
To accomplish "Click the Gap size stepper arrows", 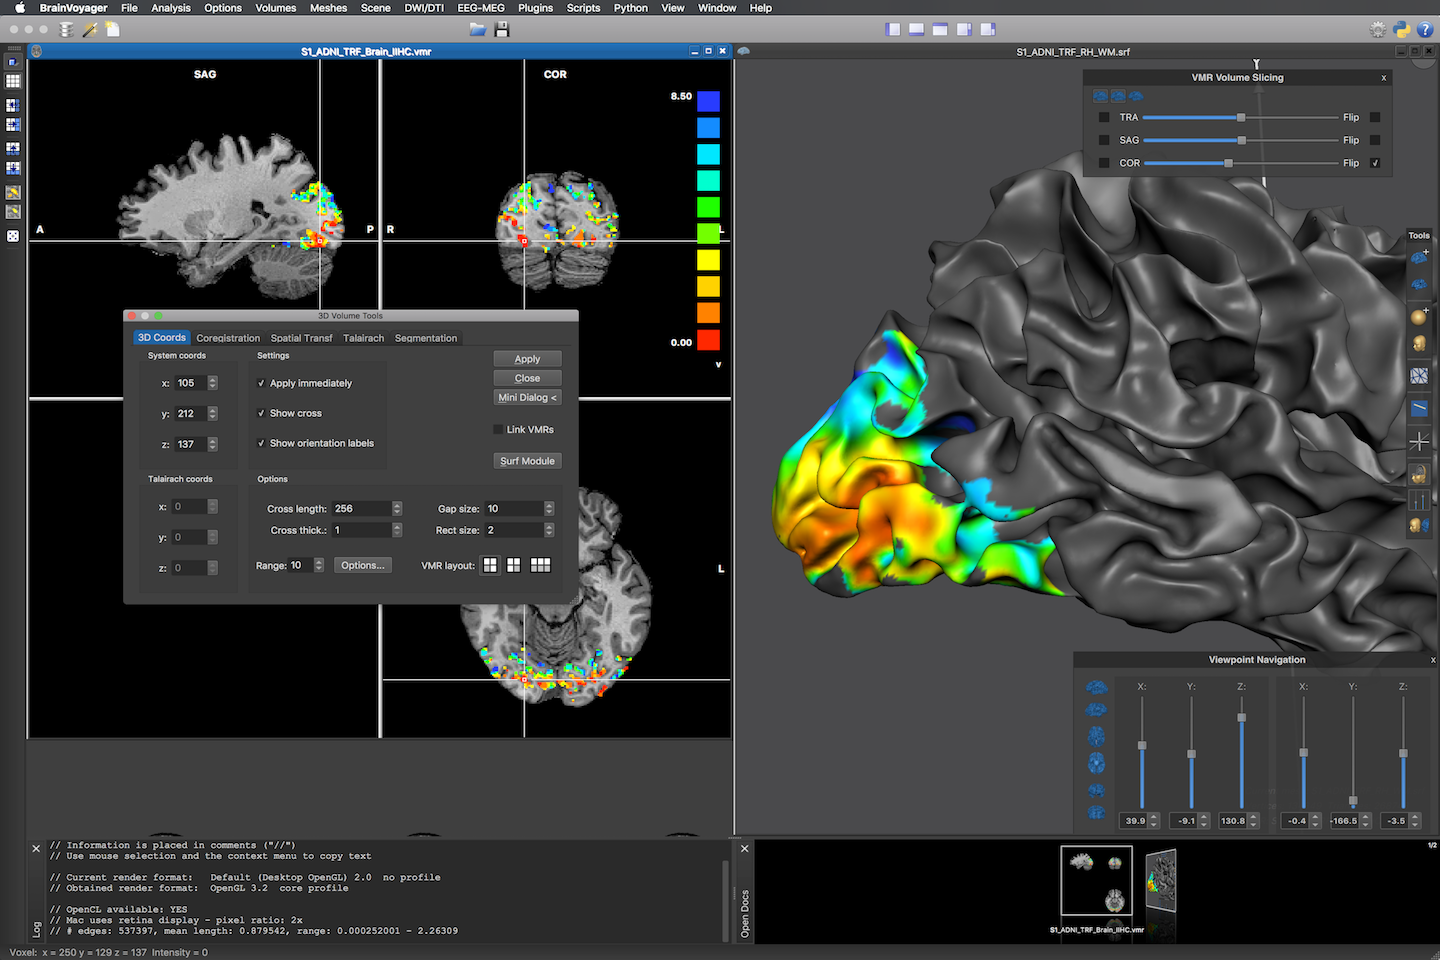I will [x=549, y=508].
